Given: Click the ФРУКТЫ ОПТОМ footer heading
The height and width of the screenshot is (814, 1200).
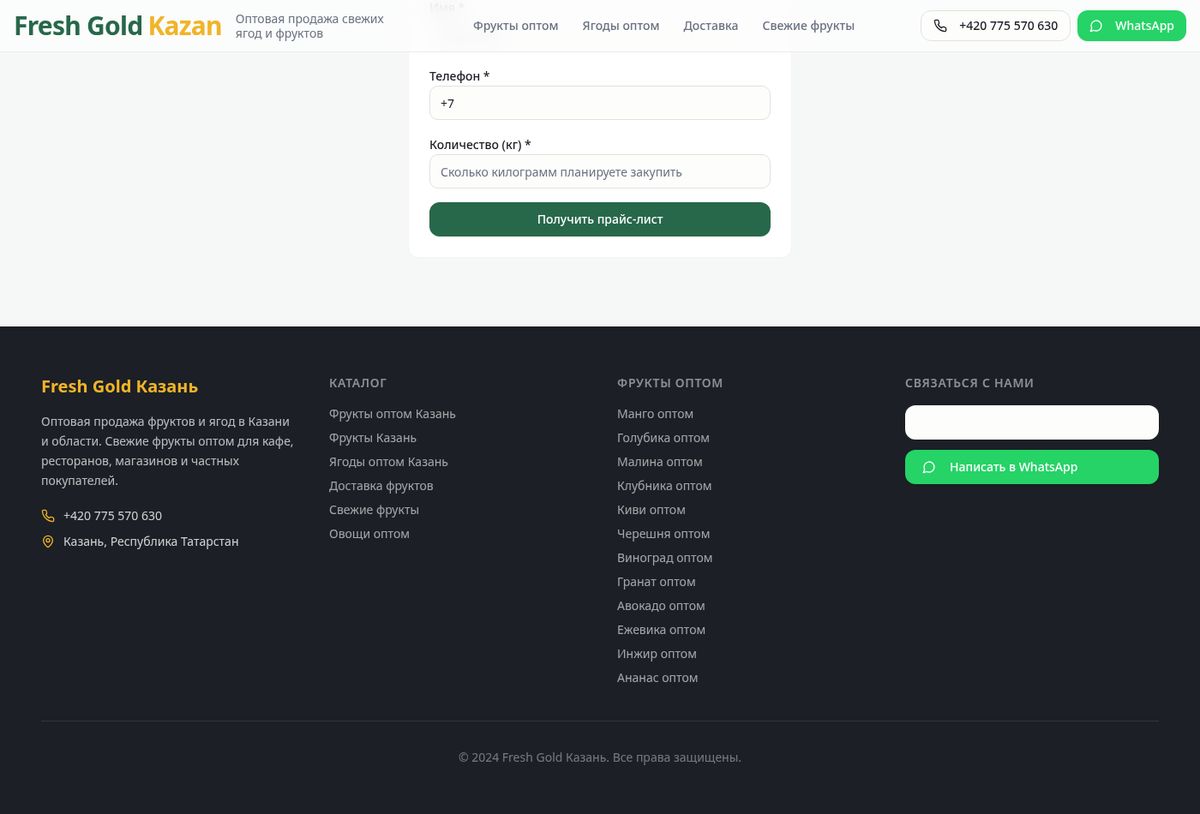Looking at the screenshot, I should tap(670, 383).
